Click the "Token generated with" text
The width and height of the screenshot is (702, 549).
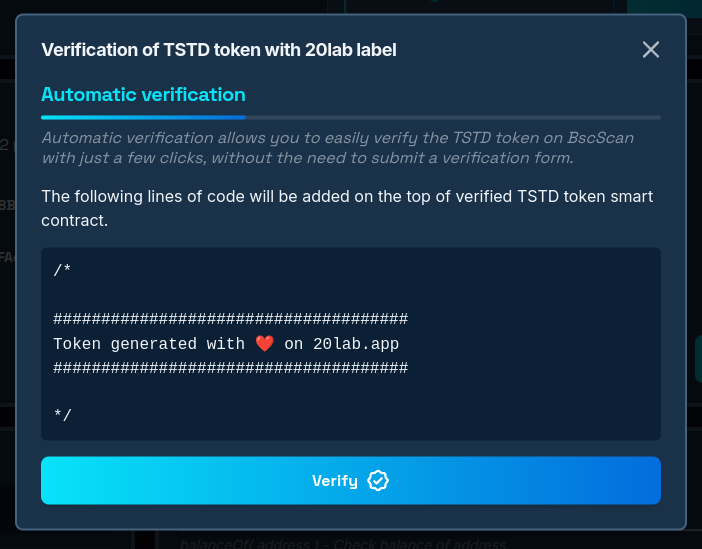pos(148,344)
